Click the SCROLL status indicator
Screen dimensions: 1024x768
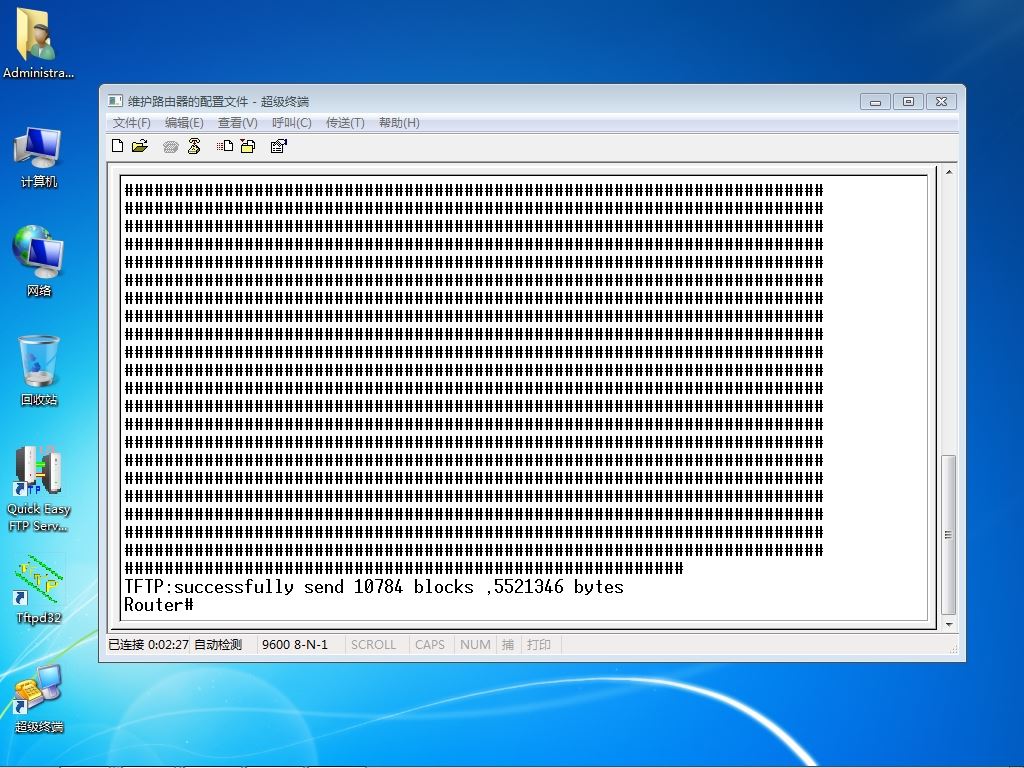pyautogui.click(x=374, y=645)
